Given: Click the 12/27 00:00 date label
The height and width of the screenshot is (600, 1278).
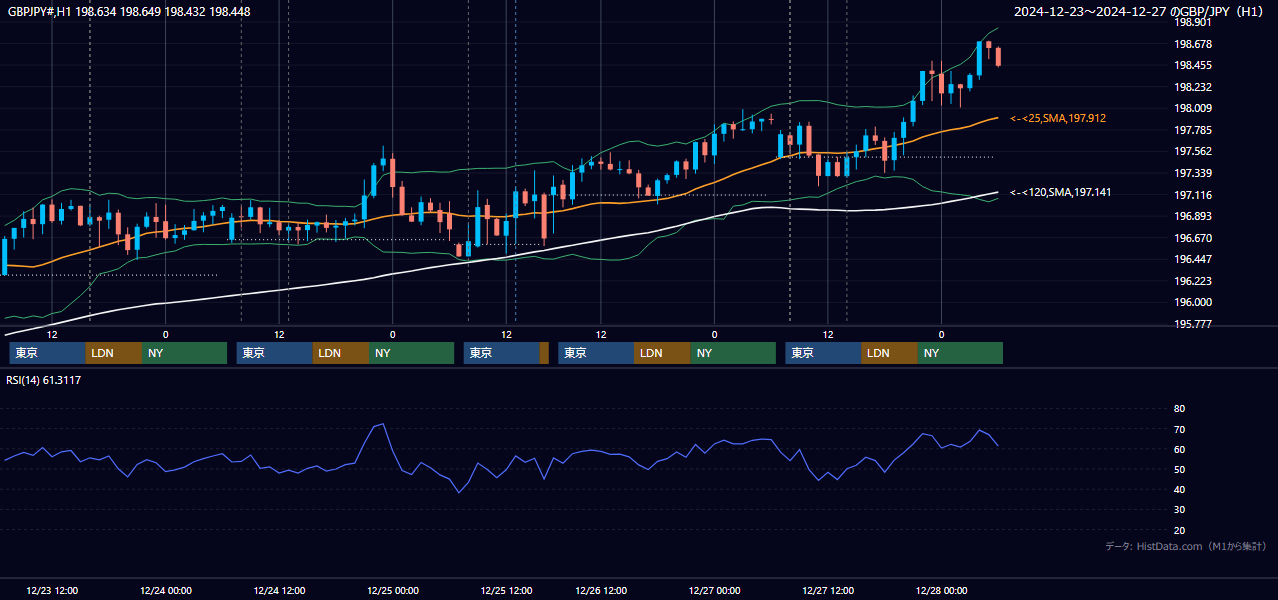Looking at the screenshot, I should [714, 591].
